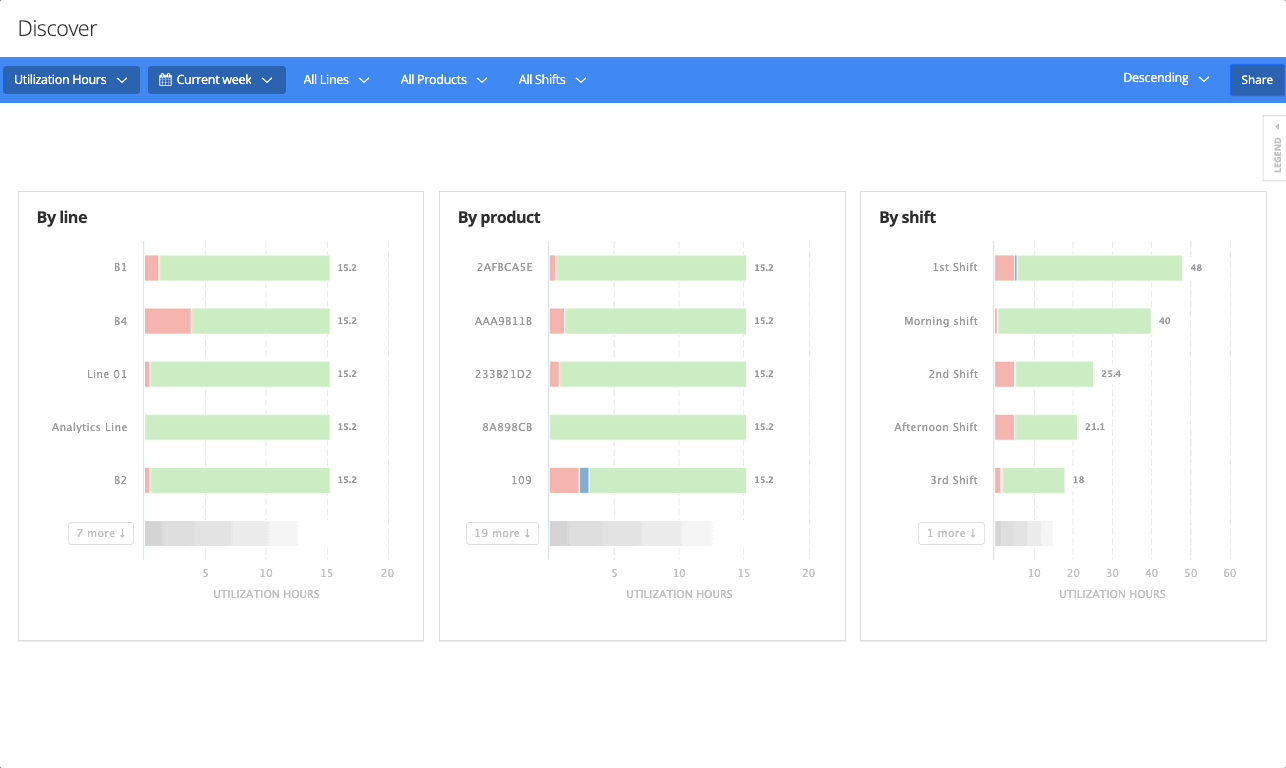The width and height of the screenshot is (1286, 768).
Task: Show 1 more shift
Action: point(951,533)
